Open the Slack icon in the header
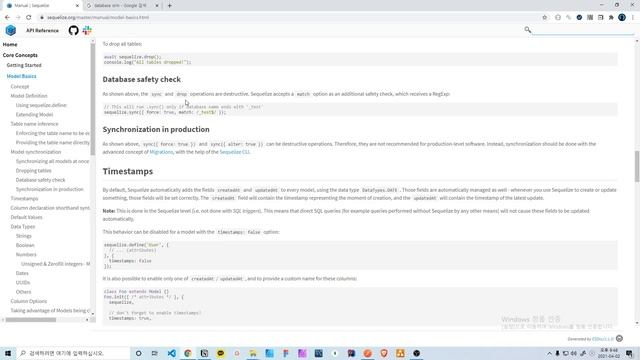Viewport: 640px width, 360px height. pos(87,30)
